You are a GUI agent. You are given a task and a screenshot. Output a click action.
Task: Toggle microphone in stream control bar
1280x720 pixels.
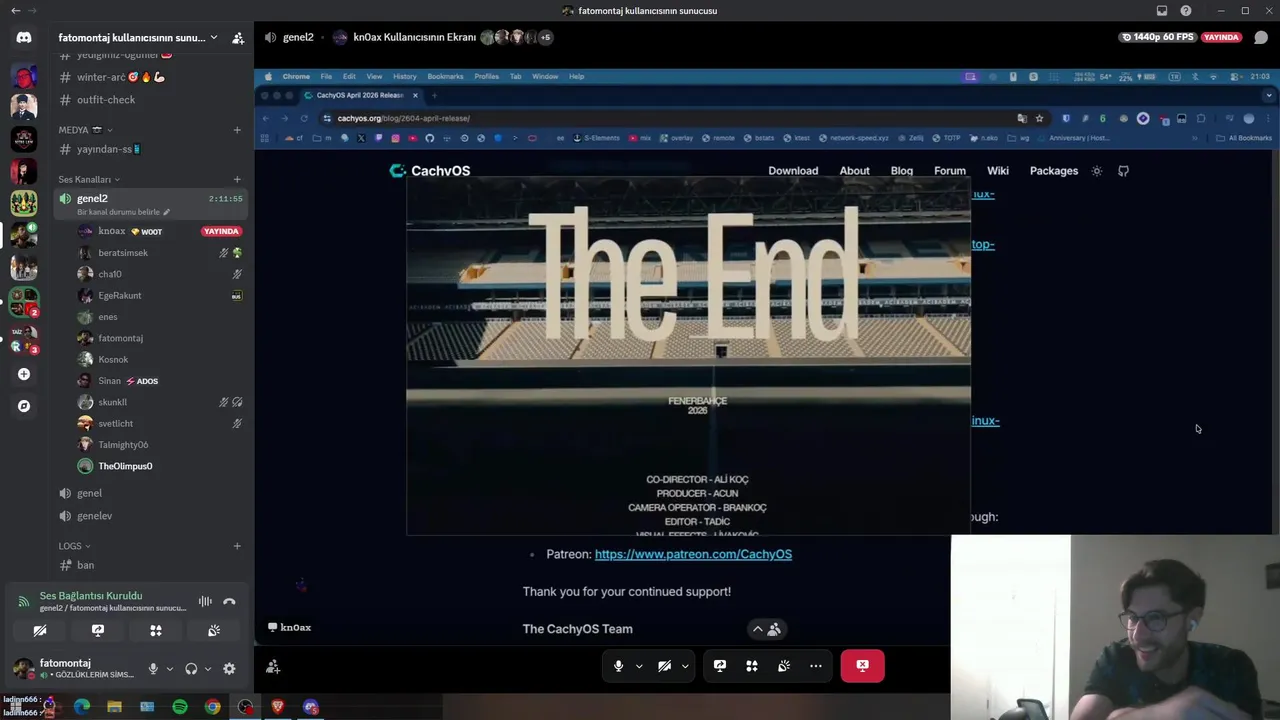point(619,666)
